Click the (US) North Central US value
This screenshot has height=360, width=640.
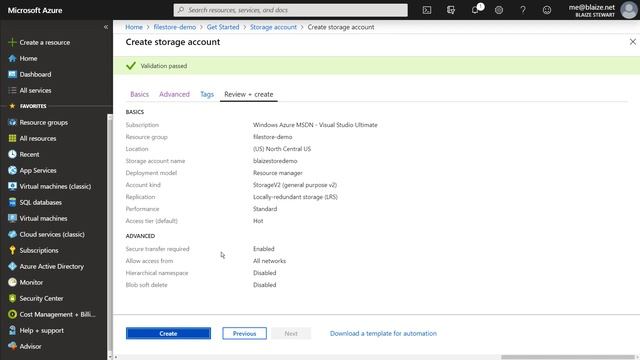tap(282, 149)
